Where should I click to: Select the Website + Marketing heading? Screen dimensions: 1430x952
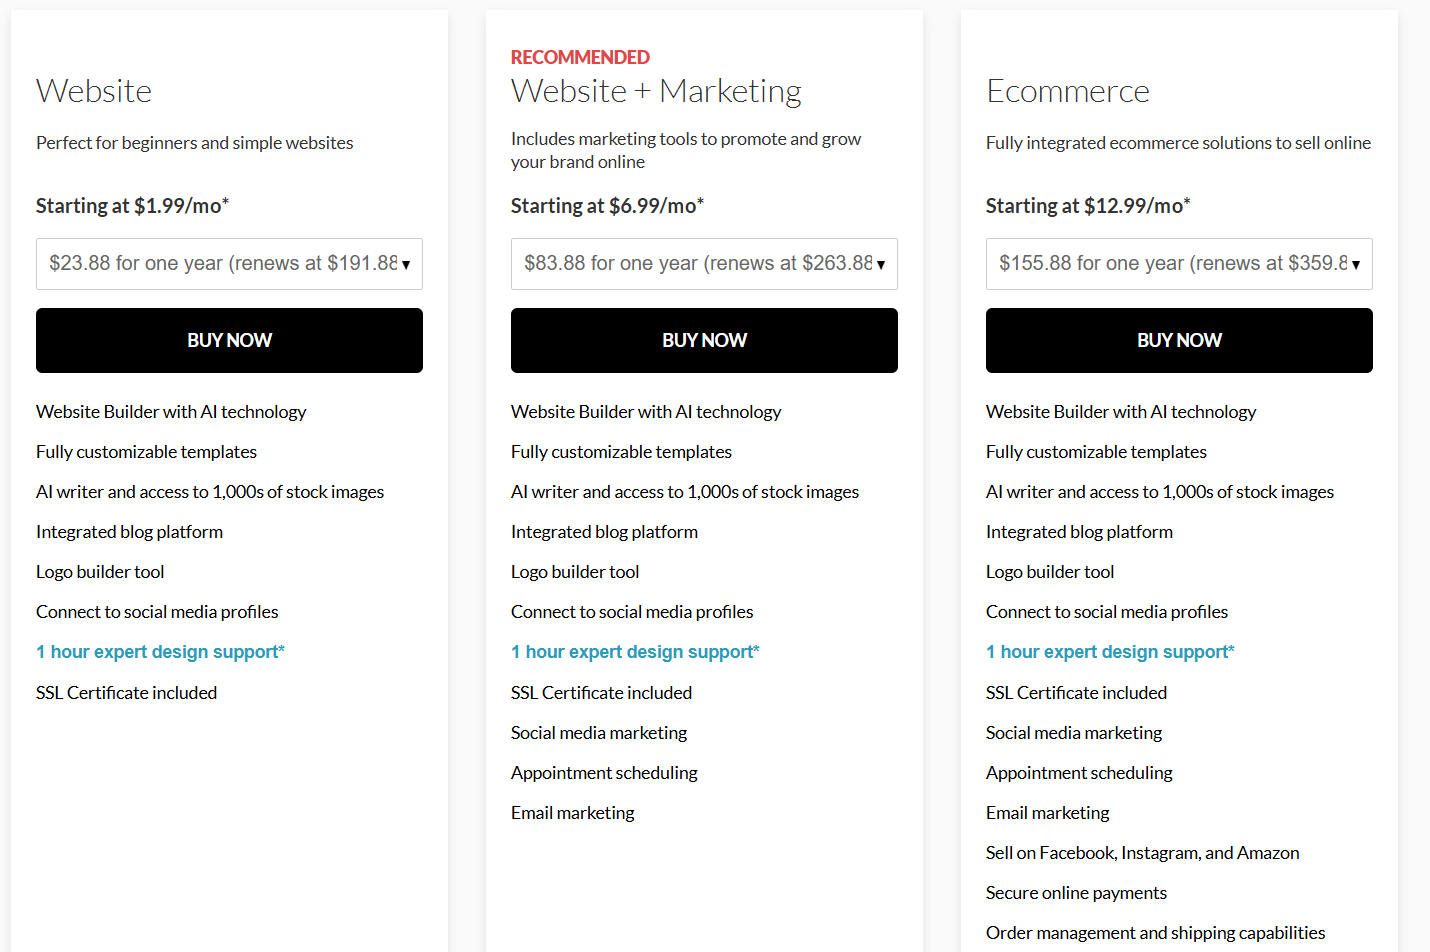pyautogui.click(x=656, y=91)
